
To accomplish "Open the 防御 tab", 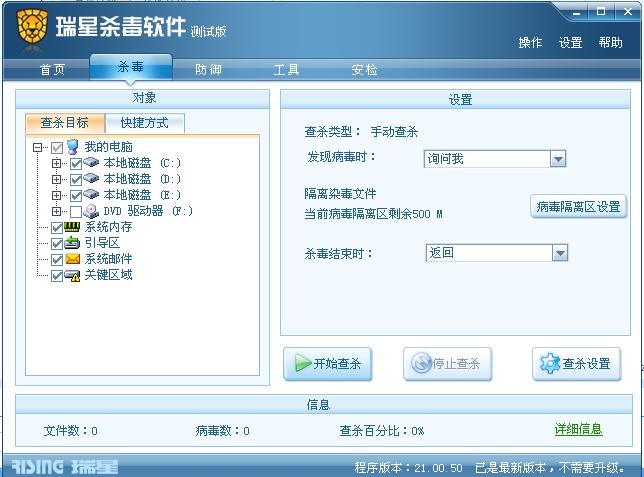I will pyautogui.click(x=208, y=69).
